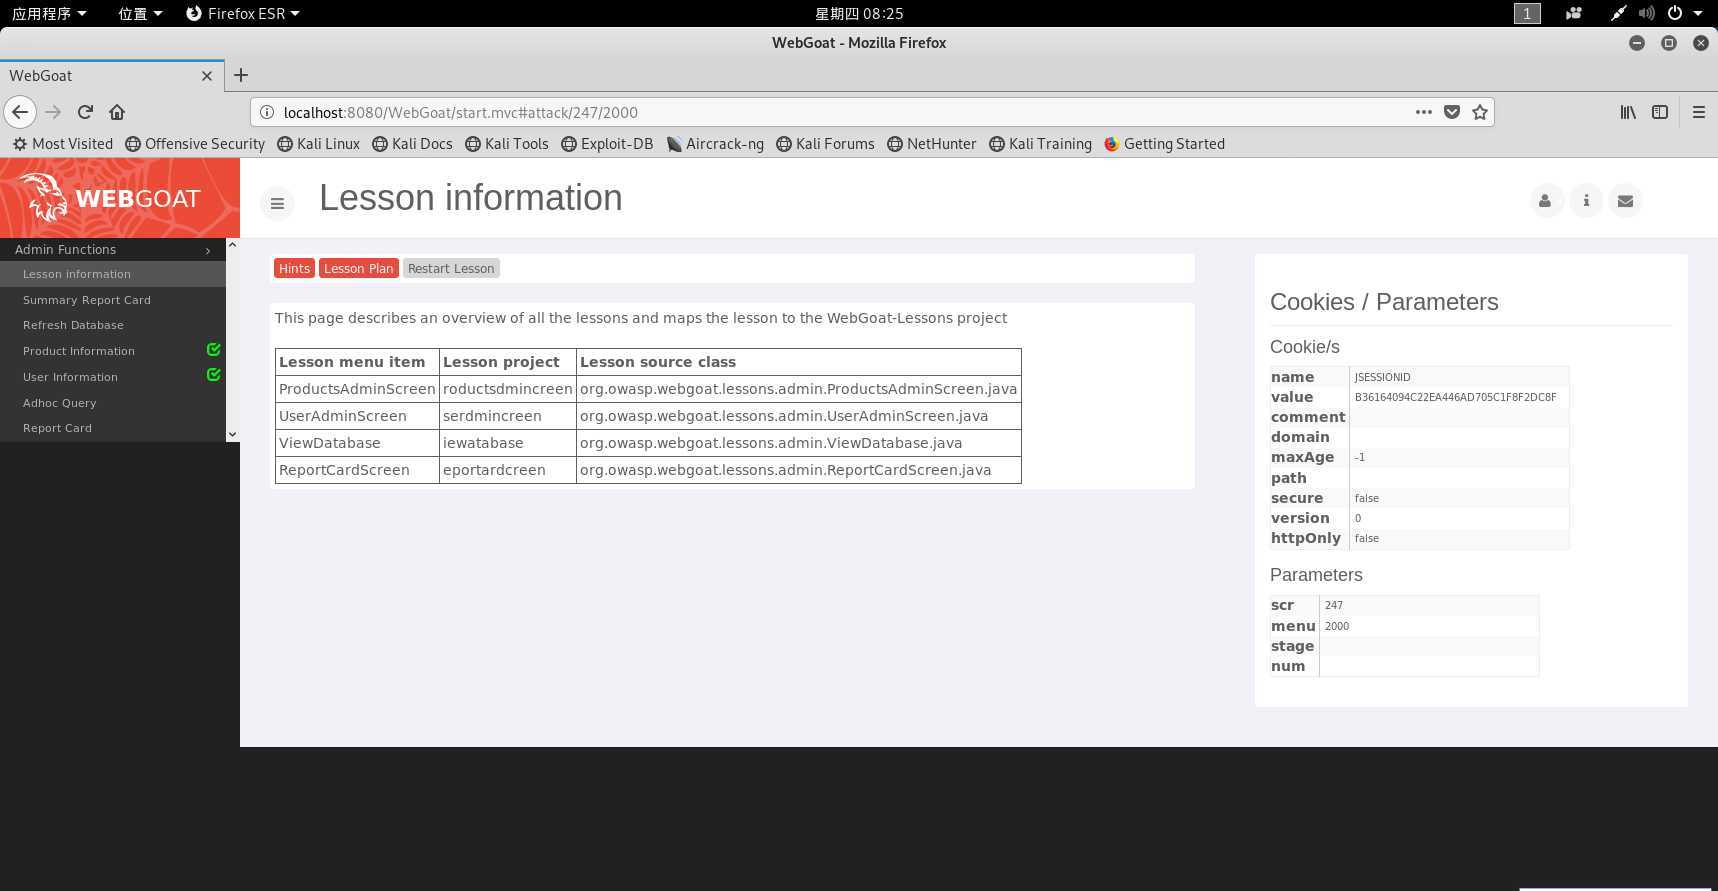The height and width of the screenshot is (891, 1718).
Task: Click the pen tray icon in top bar
Action: point(1618,13)
